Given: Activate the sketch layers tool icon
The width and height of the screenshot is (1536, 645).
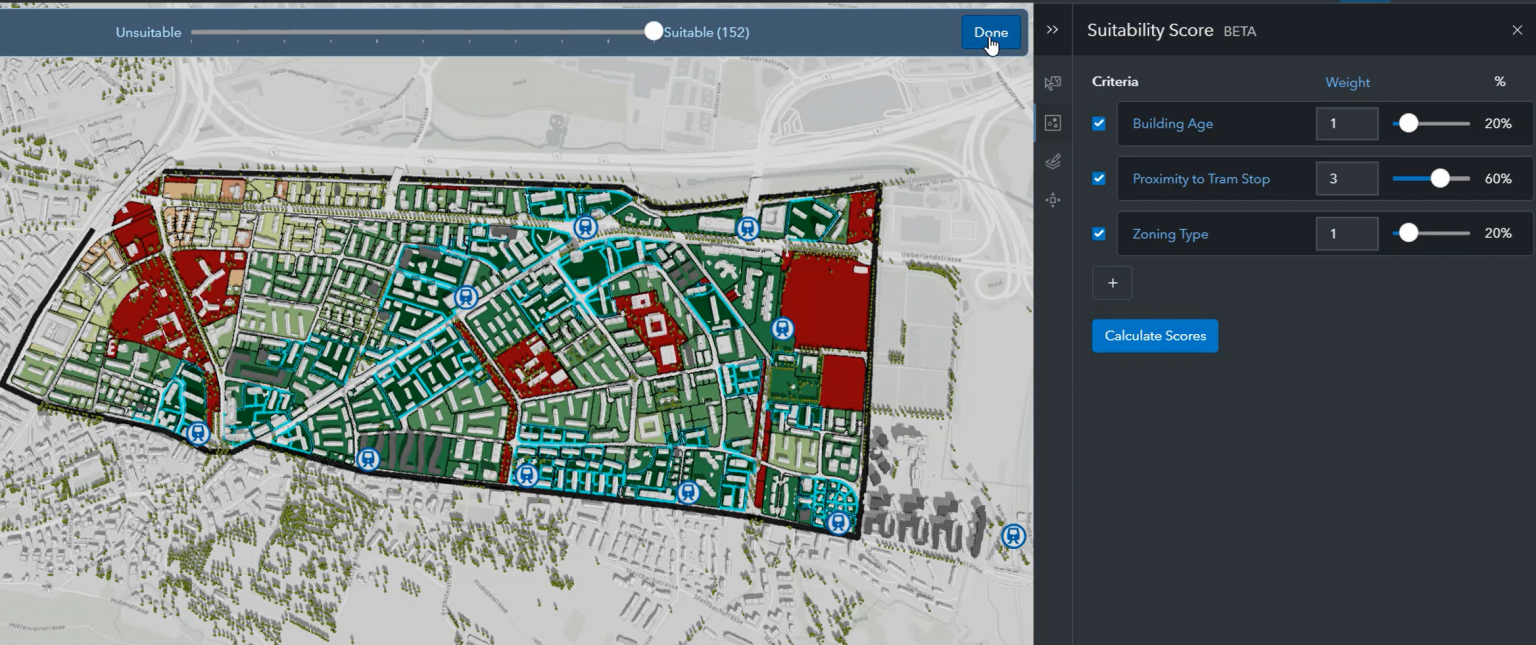Looking at the screenshot, I should [1052, 161].
